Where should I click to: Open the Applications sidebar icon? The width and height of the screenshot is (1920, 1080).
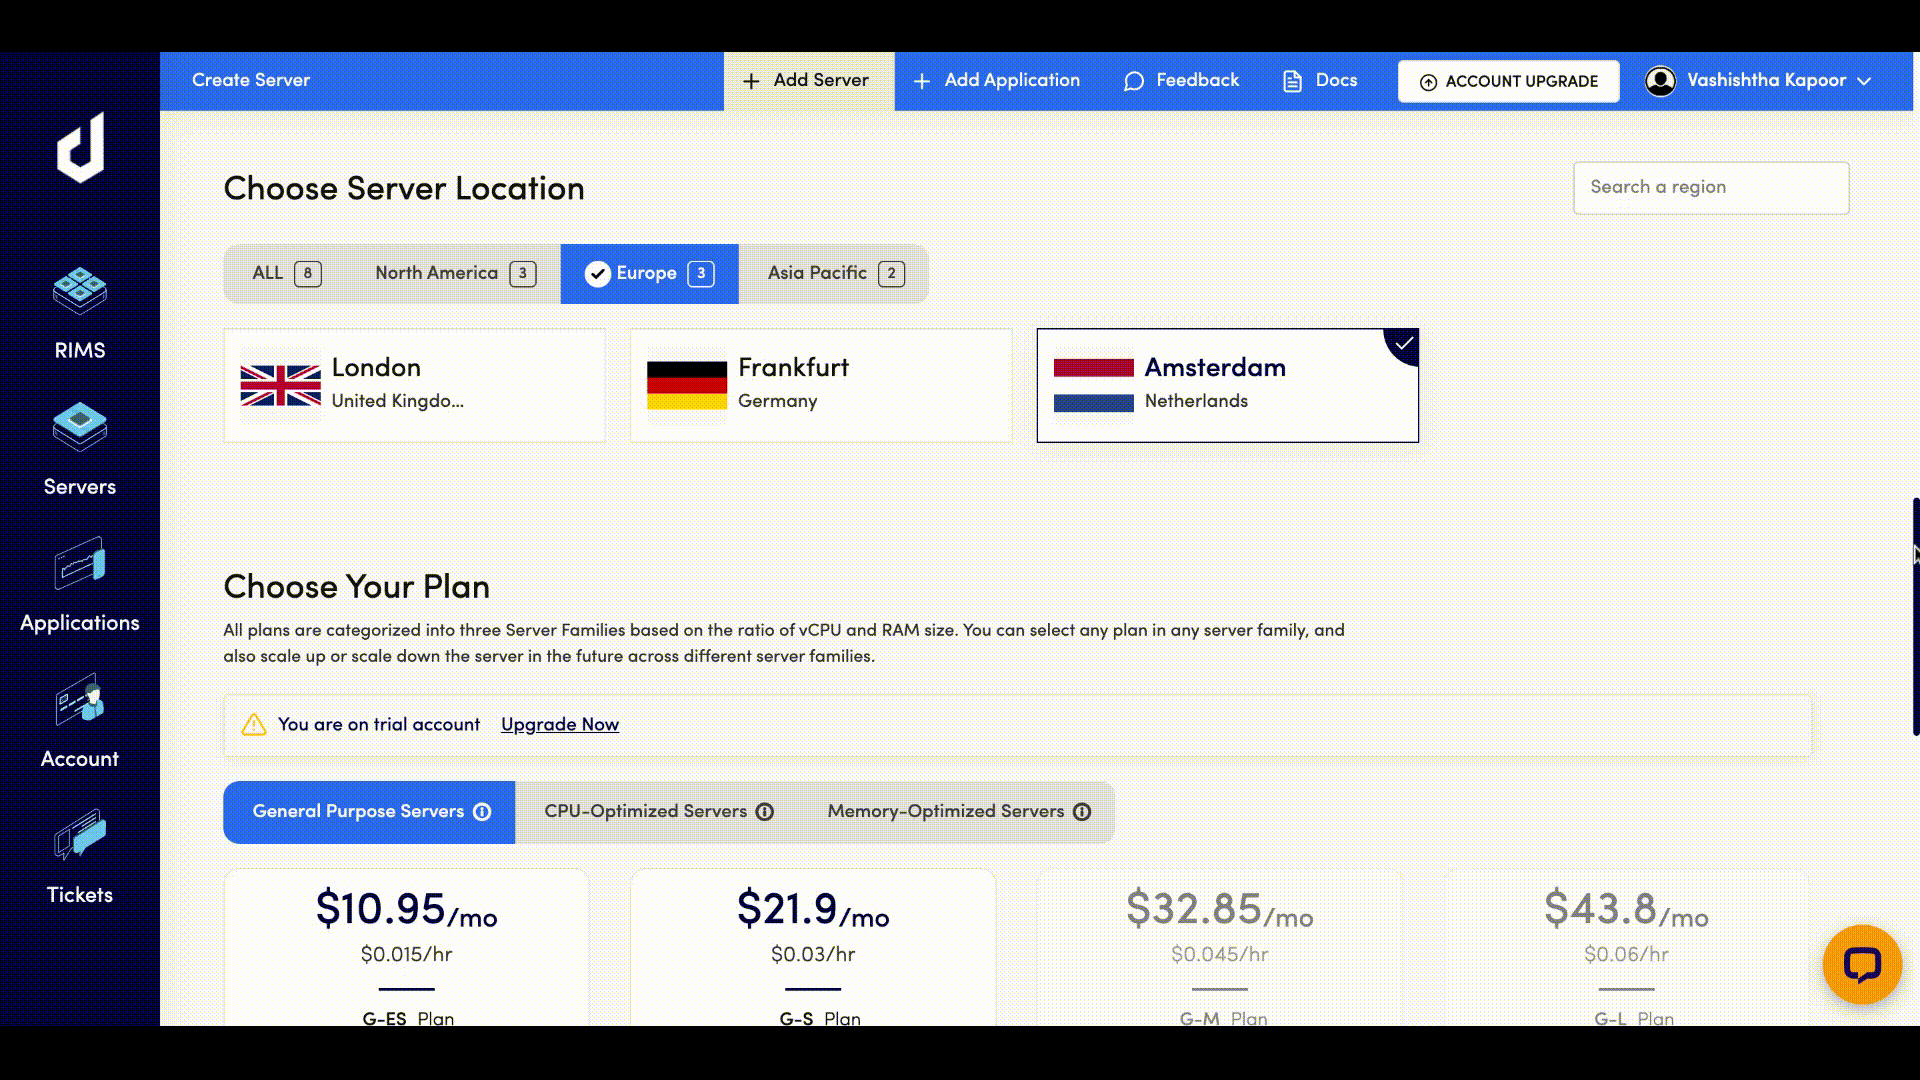[x=80, y=564]
